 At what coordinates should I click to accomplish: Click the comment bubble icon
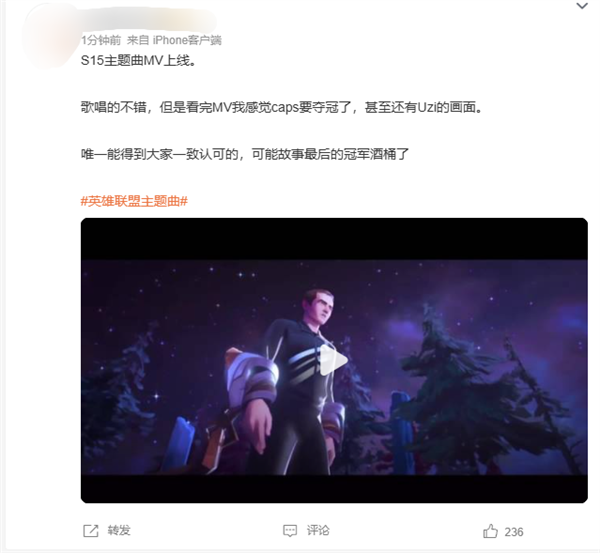(290, 531)
